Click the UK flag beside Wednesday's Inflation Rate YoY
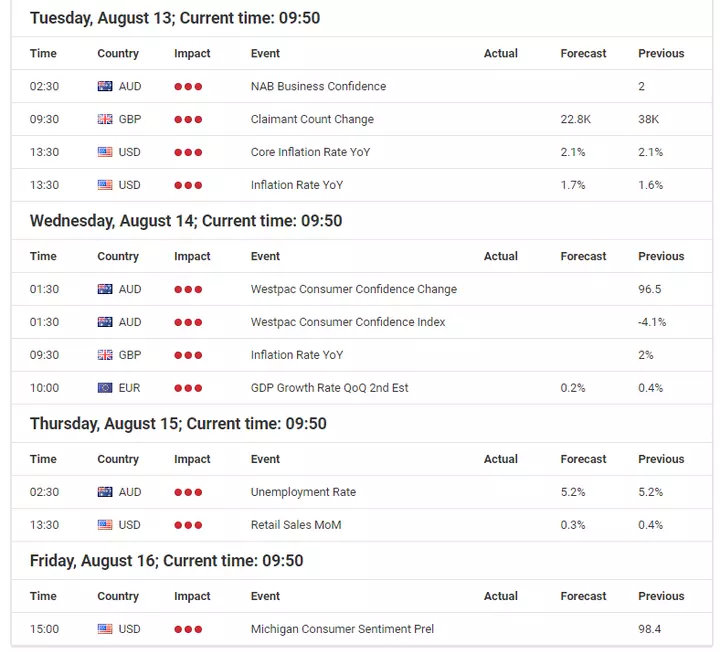The image size is (720, 652). (x=105, y=355)
